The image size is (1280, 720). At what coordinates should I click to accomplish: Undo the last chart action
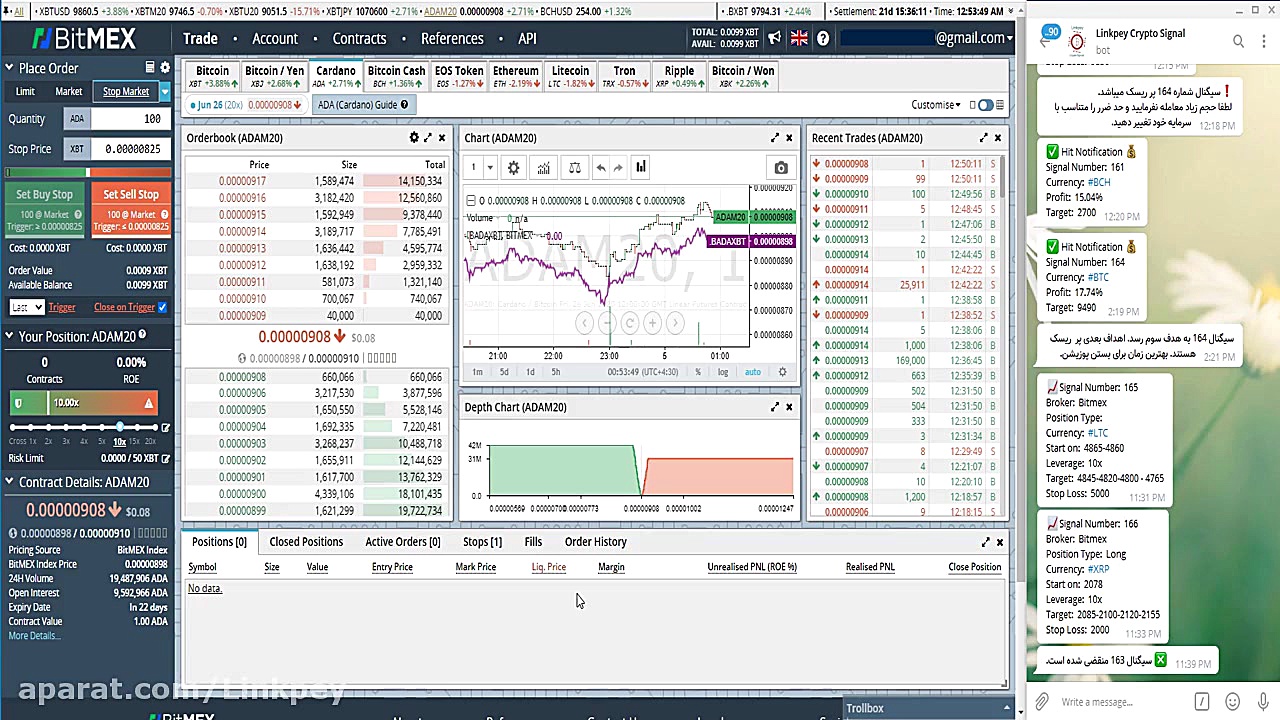point(601,168)
